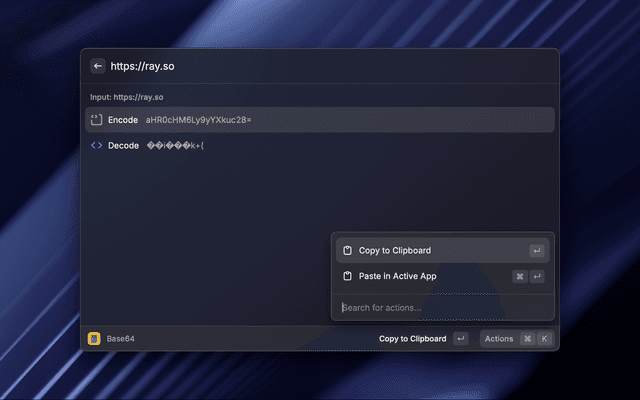Click the Command key badge in Paste row
640x400 pixels.
pos(520,276)
